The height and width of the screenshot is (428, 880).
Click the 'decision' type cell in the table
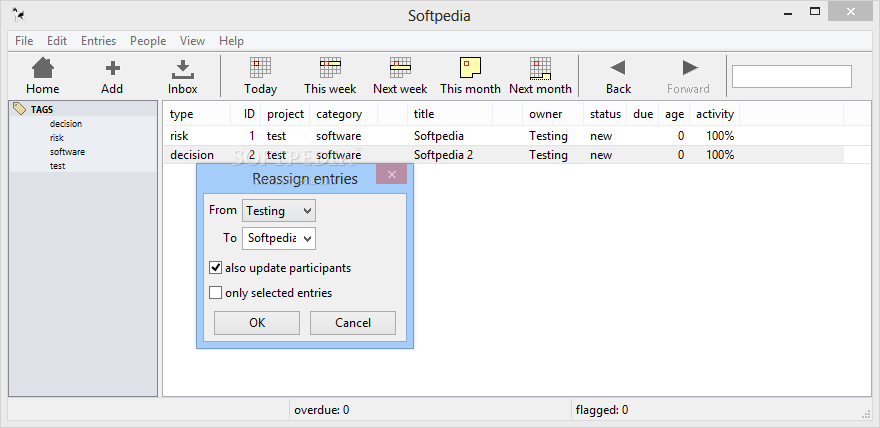click(x=192, y=155)
